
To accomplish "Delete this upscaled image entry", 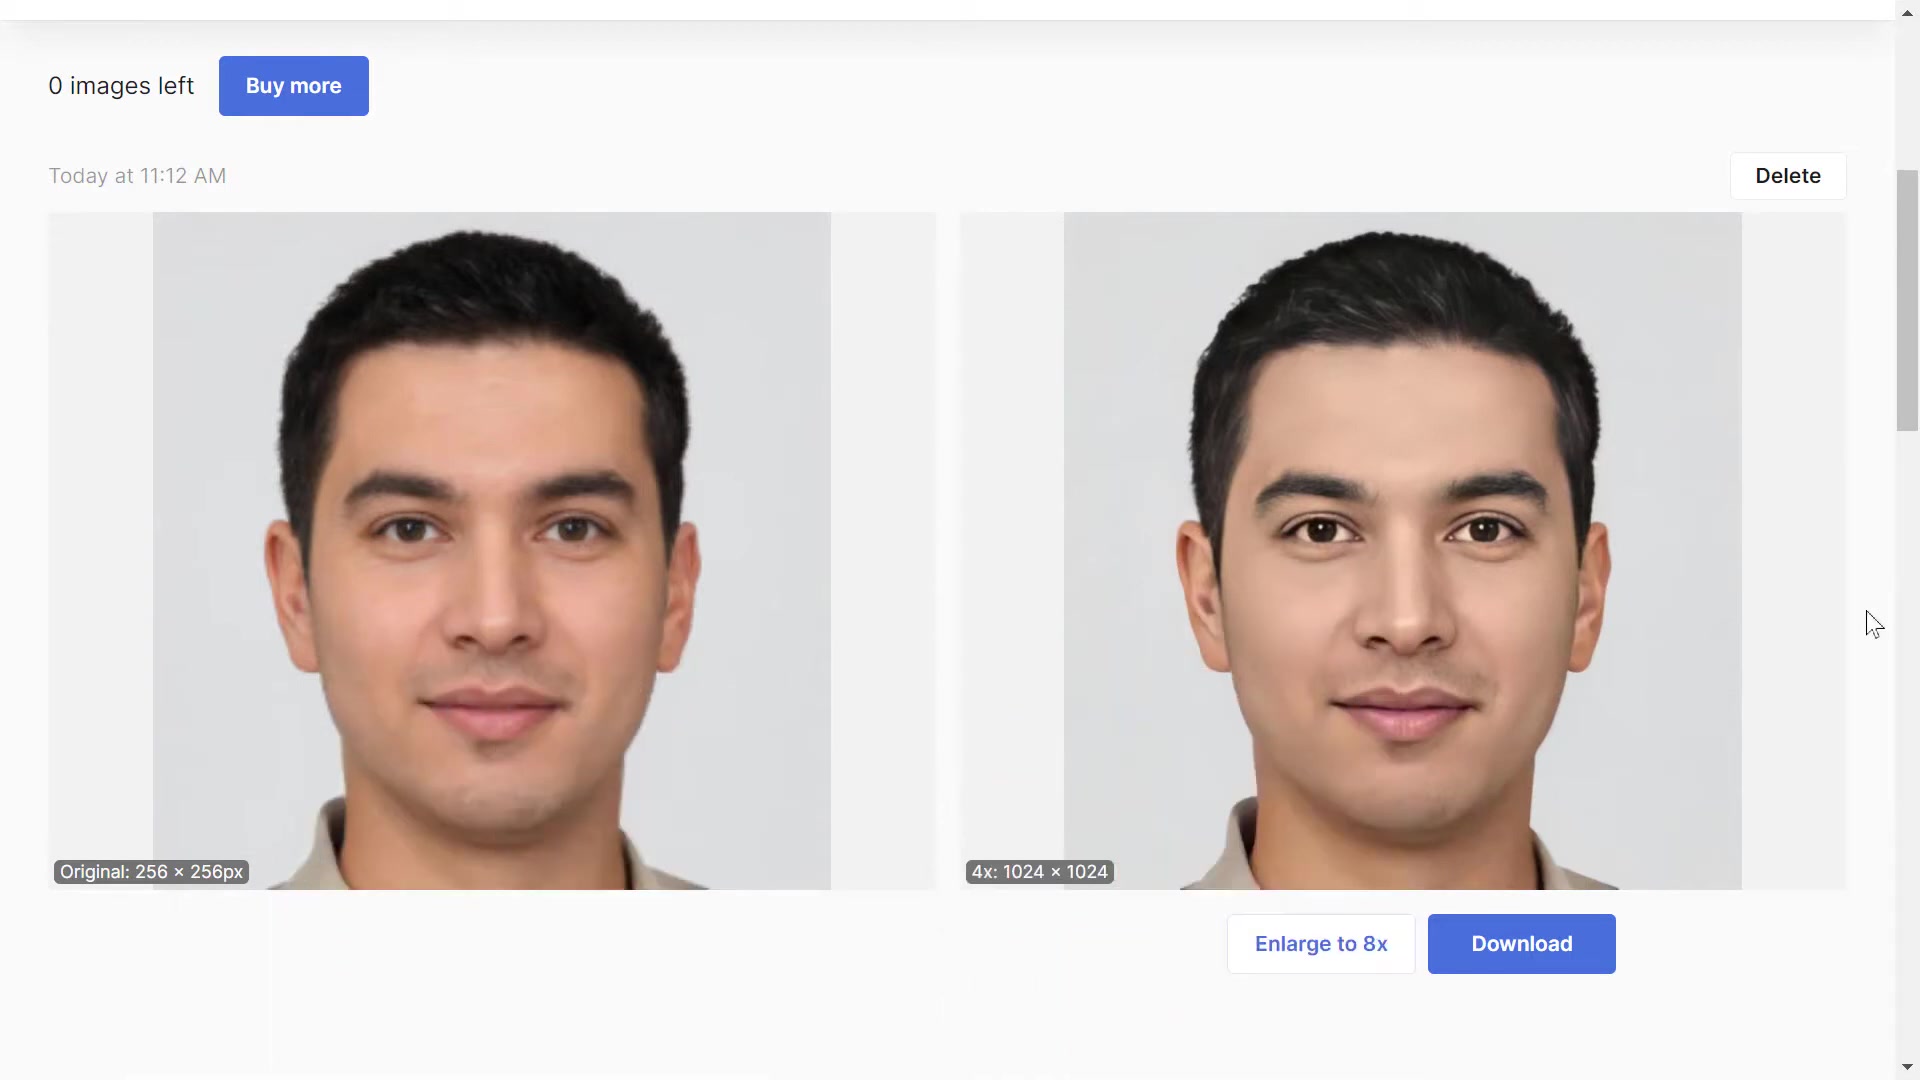I will 1788,176.
